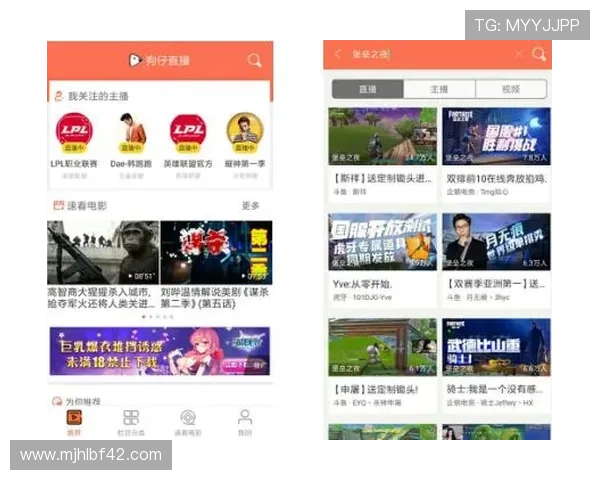Open the 摇神第一季 streamer avatar
This screenshot has width=600, height=480.
pyautogui.click(x=245, y=132)
